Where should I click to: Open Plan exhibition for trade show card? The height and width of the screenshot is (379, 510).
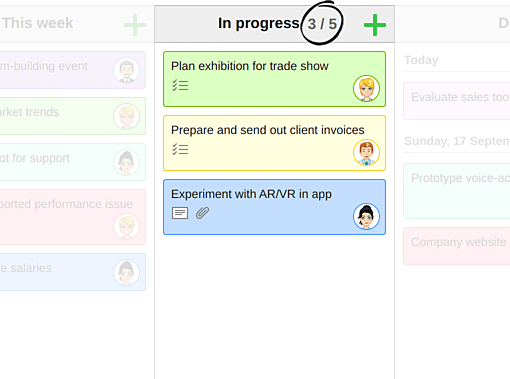pyautogui.click(x=274, y=79)
